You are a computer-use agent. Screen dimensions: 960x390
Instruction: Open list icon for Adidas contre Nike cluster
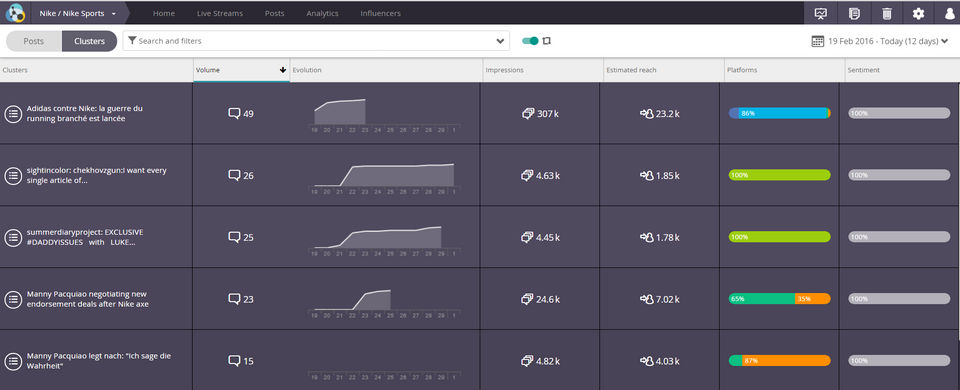point(13,113)
